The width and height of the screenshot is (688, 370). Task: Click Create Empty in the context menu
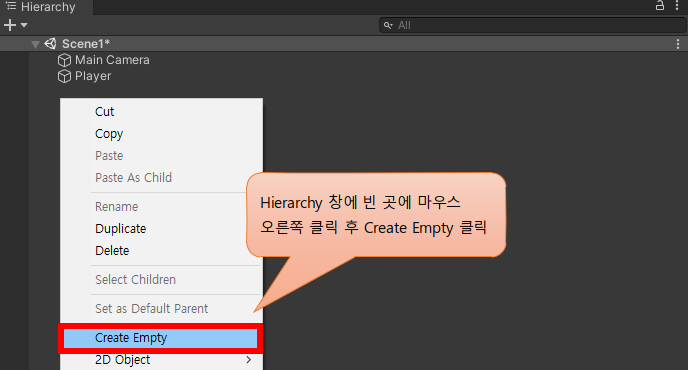[161, 338]
